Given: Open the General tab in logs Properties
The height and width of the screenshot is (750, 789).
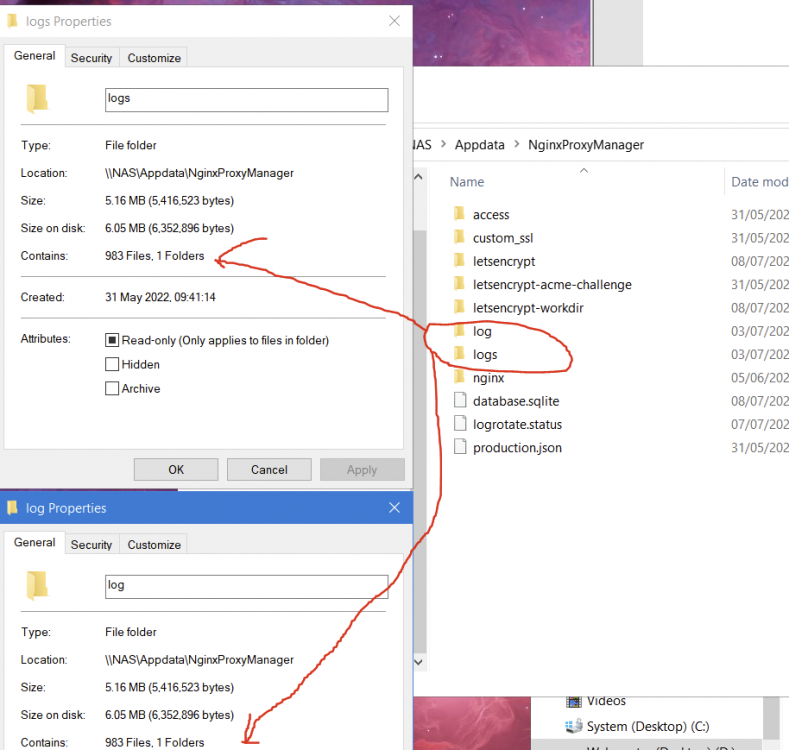Looking at the screenshot, I should pyautogui.click(x=34, y=56).
